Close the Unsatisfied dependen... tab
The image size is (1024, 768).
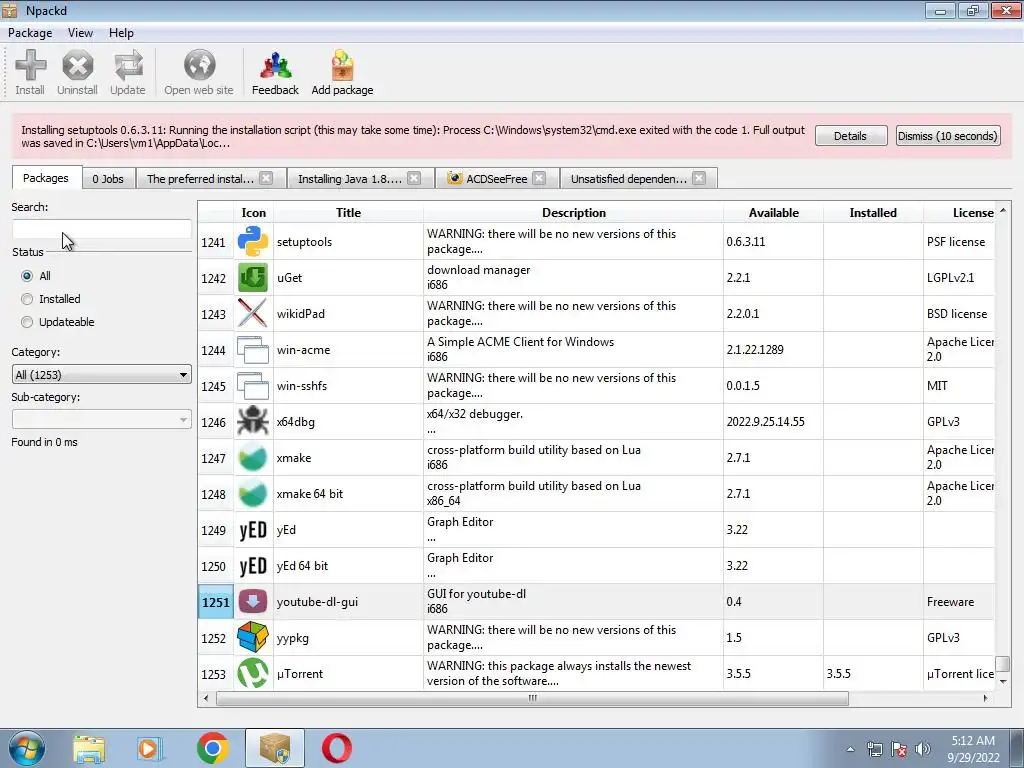pos(699,178)
